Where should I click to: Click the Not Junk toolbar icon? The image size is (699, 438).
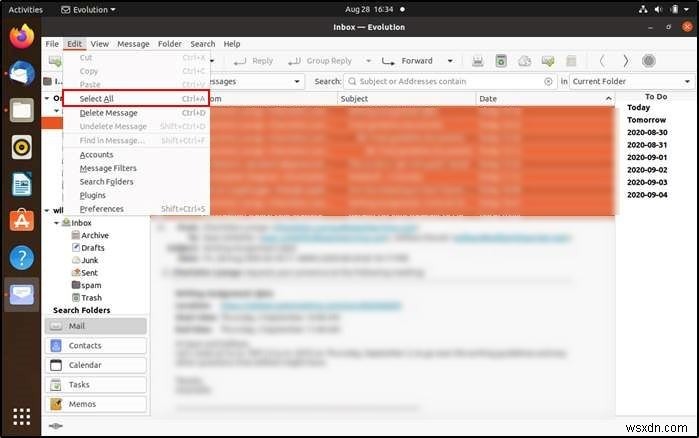coord(548,61)
